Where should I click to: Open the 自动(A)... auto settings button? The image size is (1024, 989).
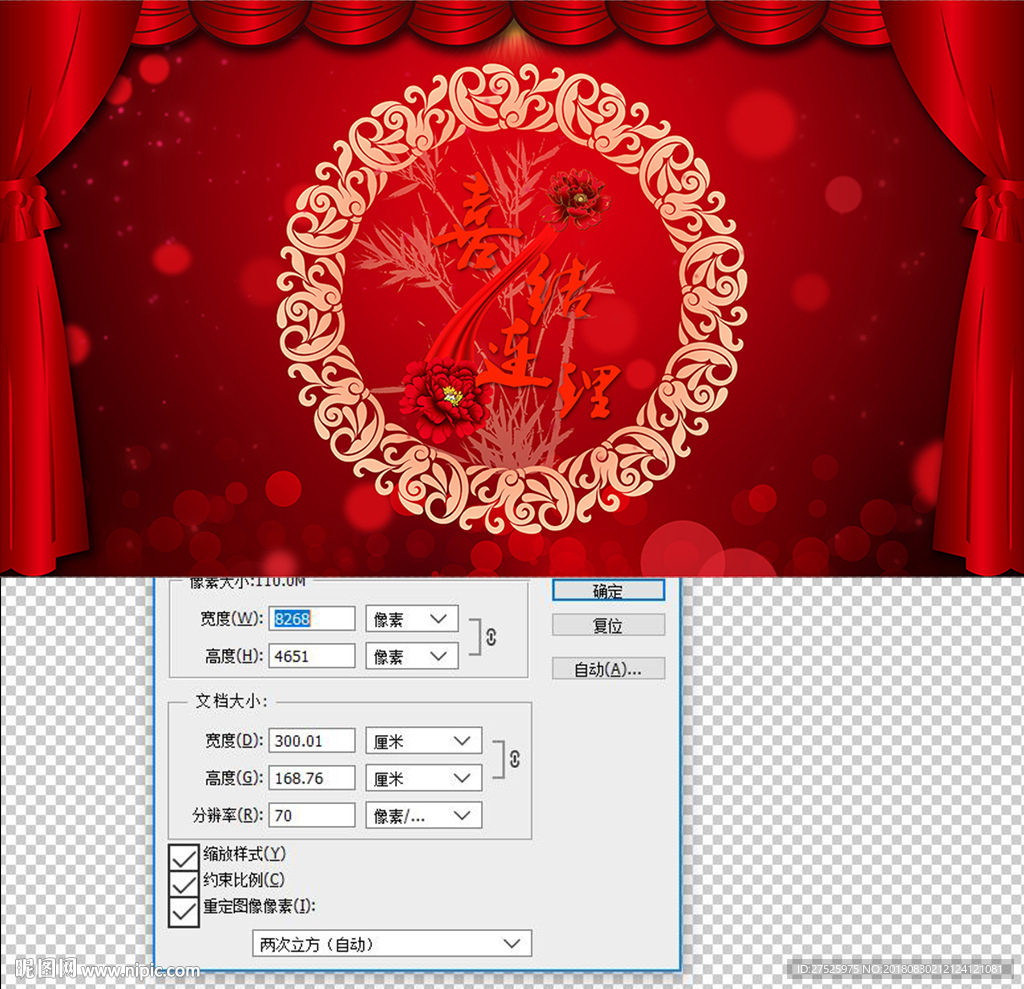coord(608,668)
